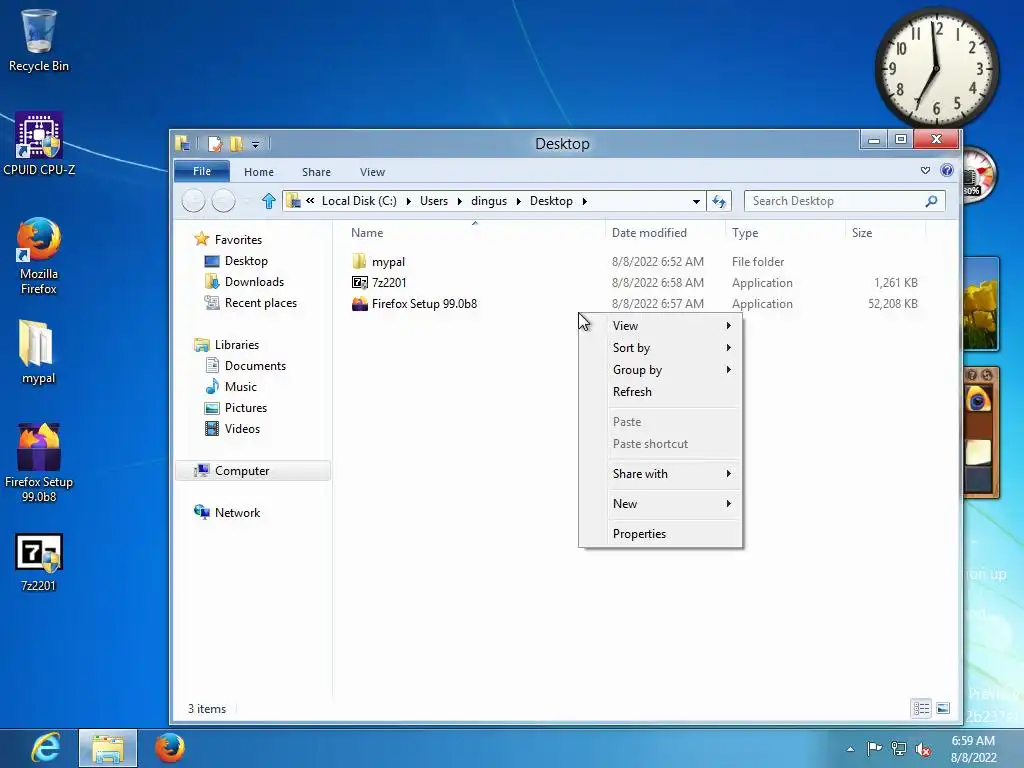Click the Up one level arrow
Image resolution: width=1024 pixels, height=768 pixels.
[268, 200]
